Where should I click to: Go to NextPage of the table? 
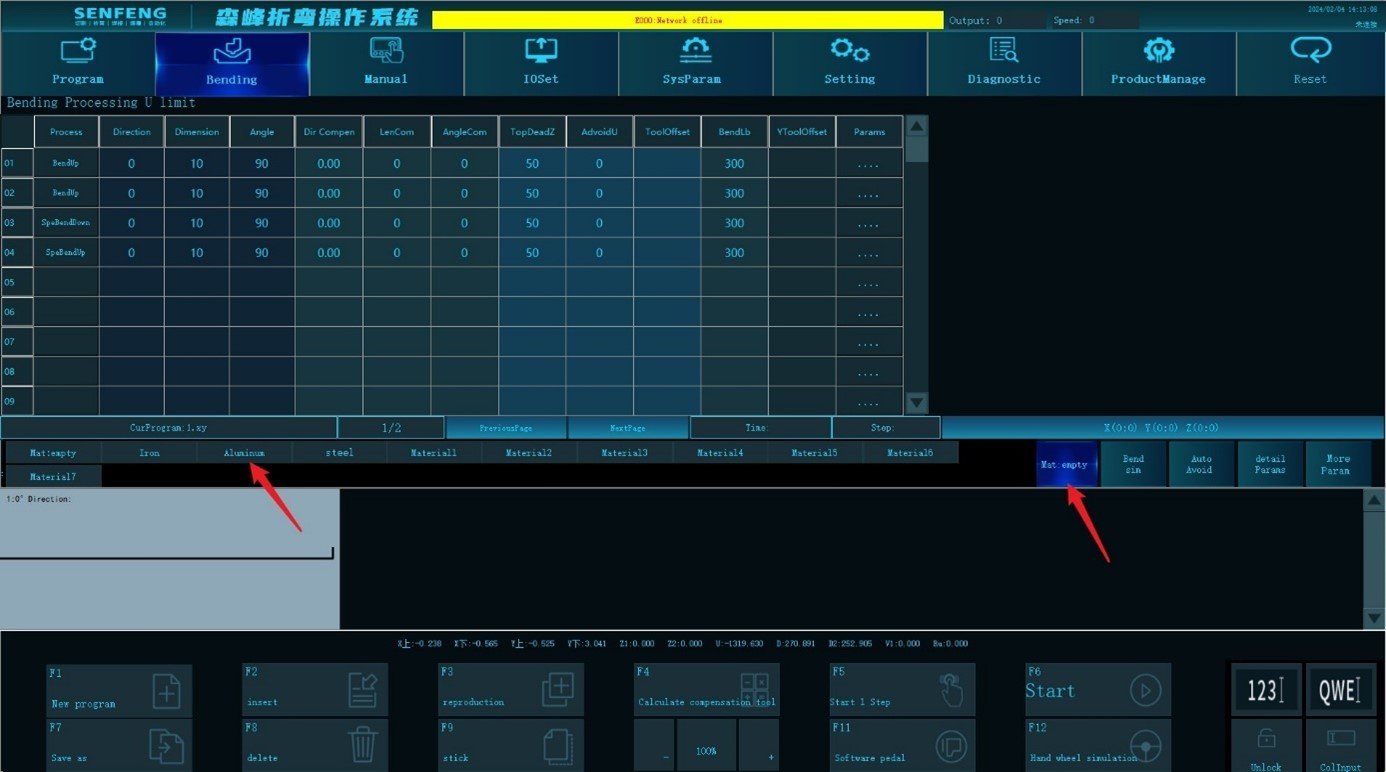point(628,427)
